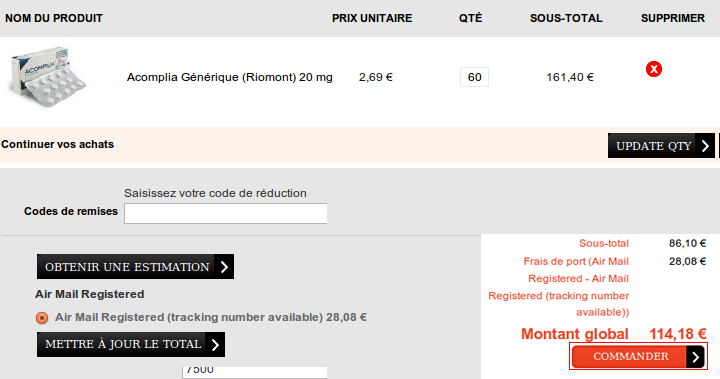Screen dimensions: 720x379
Task: Focus the discount code input field
Action: (225, 214)
